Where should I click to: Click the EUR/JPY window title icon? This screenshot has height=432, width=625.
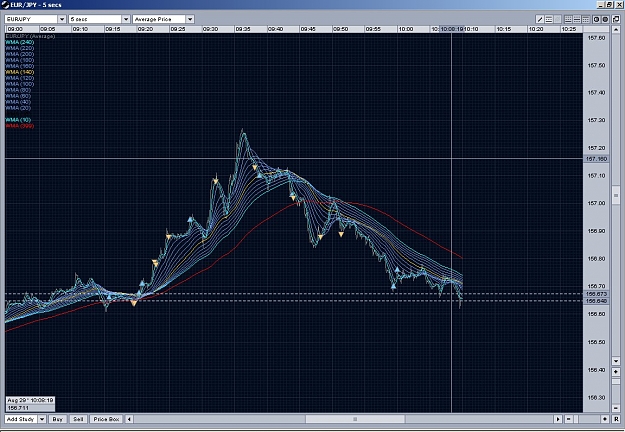(x=5, y=5)
